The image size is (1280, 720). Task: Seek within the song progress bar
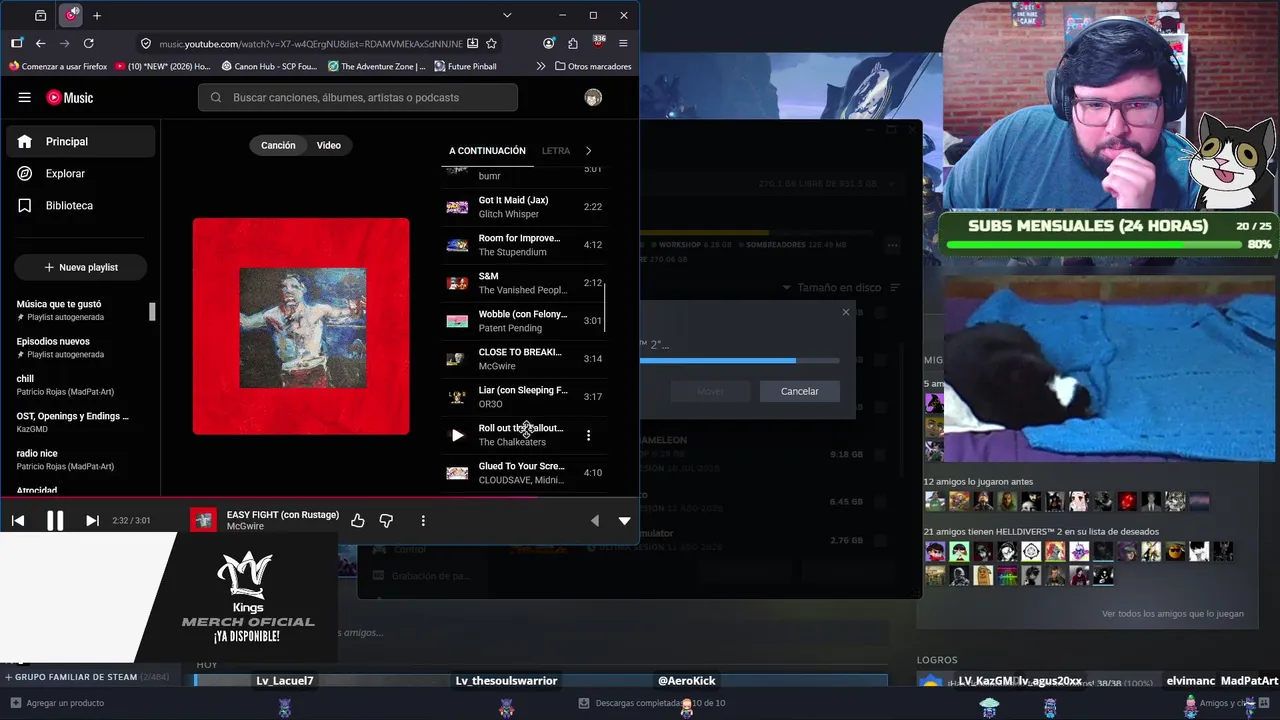tap(319, 497)
